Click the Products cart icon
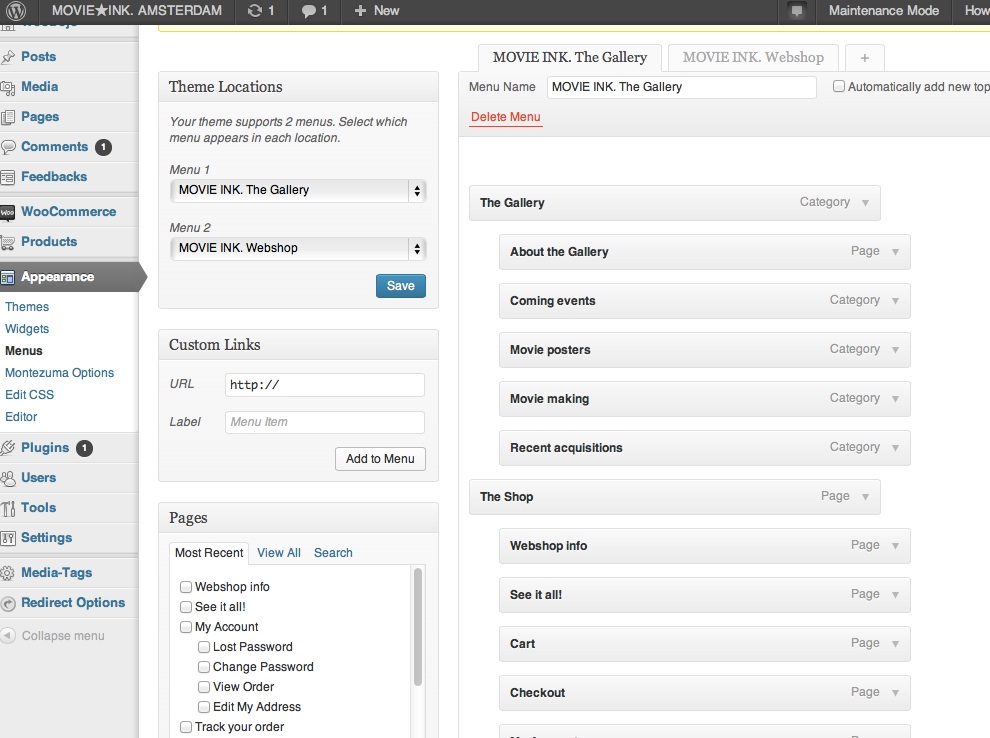Screen dimensions: 990x738 tap(8, 242)
